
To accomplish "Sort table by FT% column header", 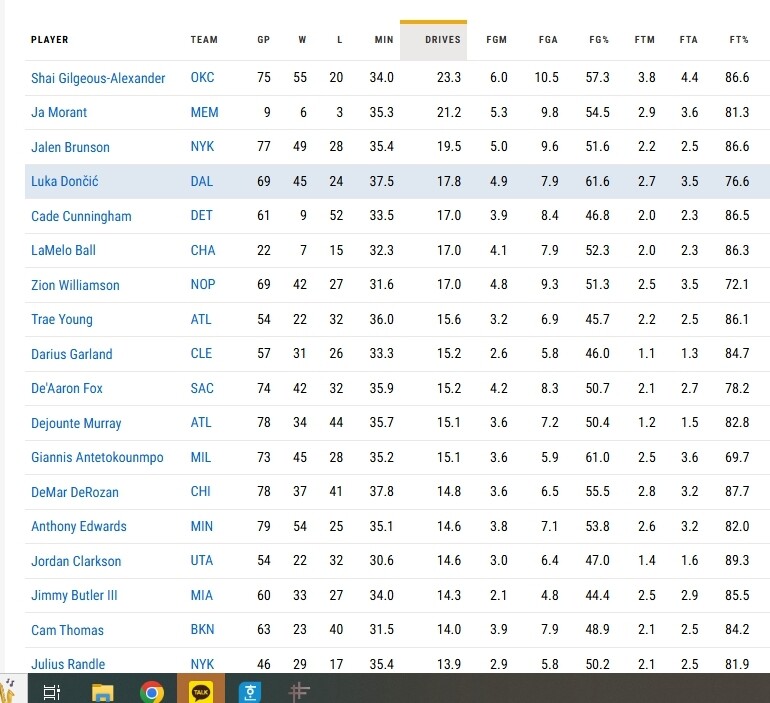I will click(x=739, y=40).
